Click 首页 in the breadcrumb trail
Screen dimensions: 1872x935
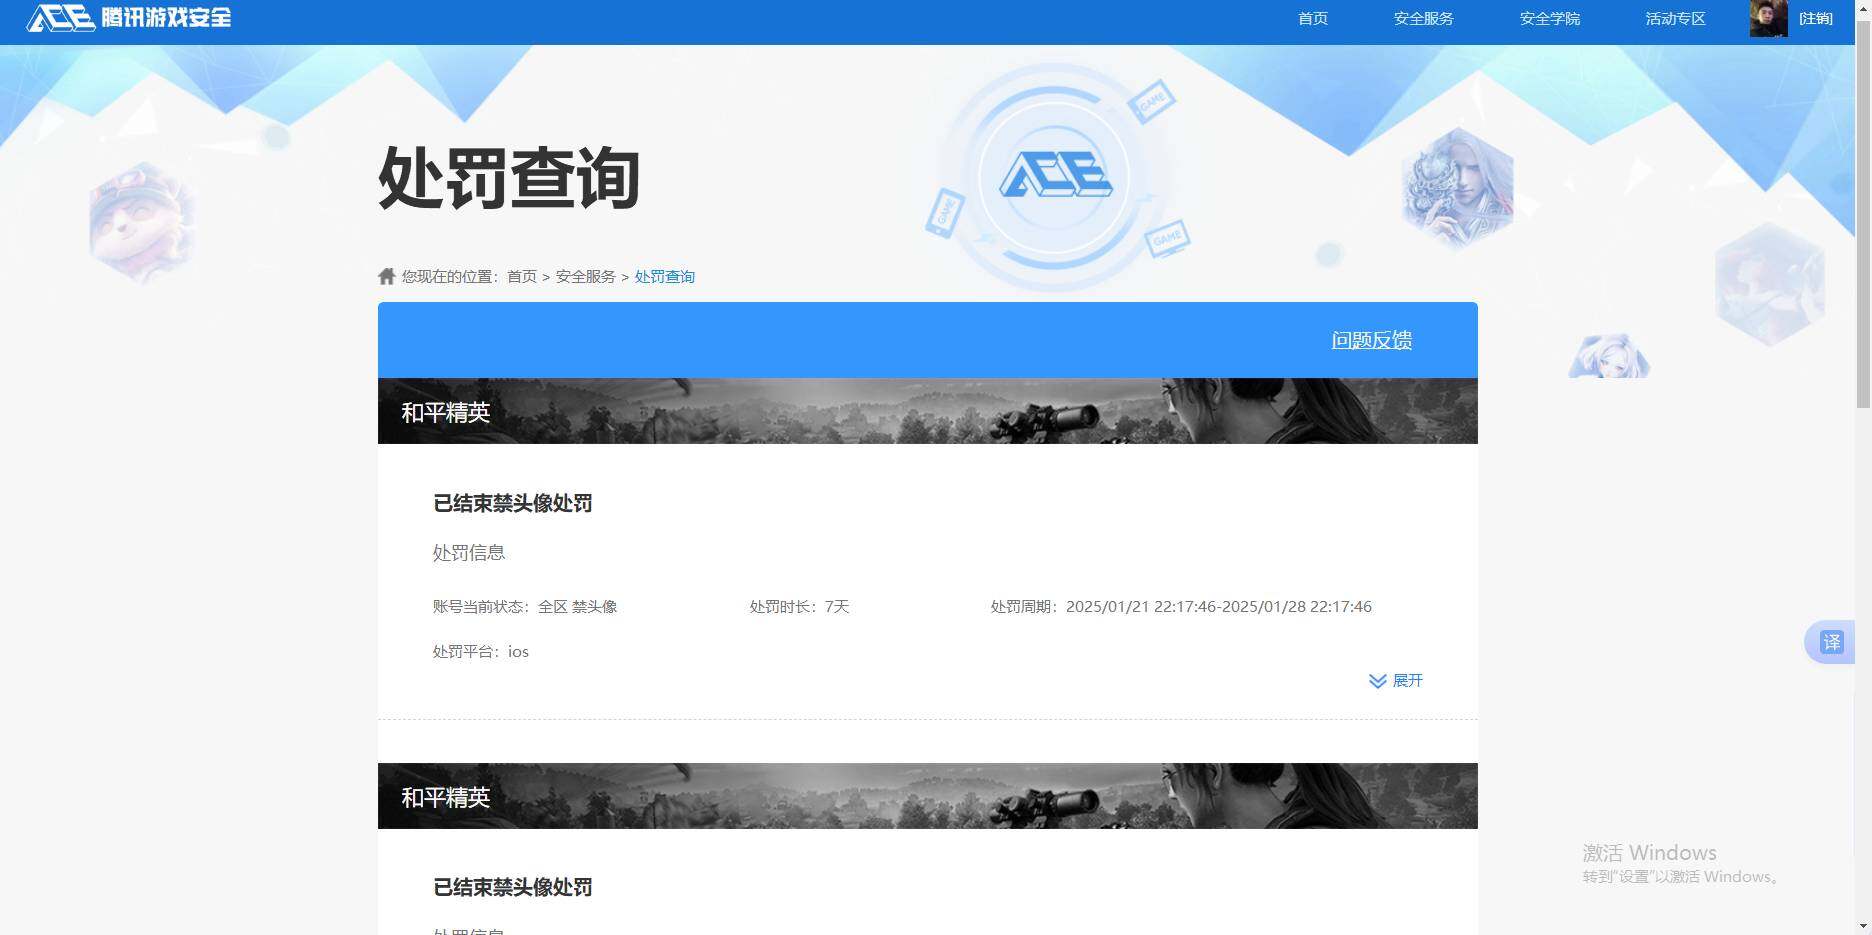(521, 276)
